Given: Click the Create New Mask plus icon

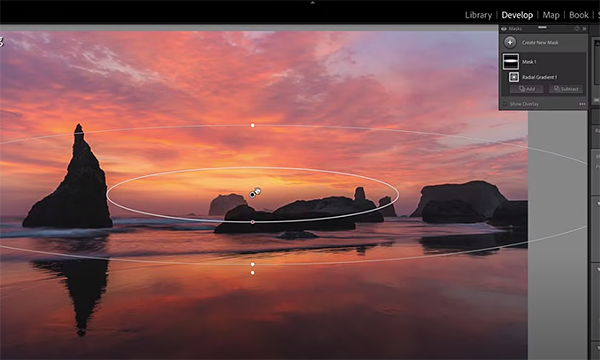Looking at the screenshot, I should coord(510,42).
